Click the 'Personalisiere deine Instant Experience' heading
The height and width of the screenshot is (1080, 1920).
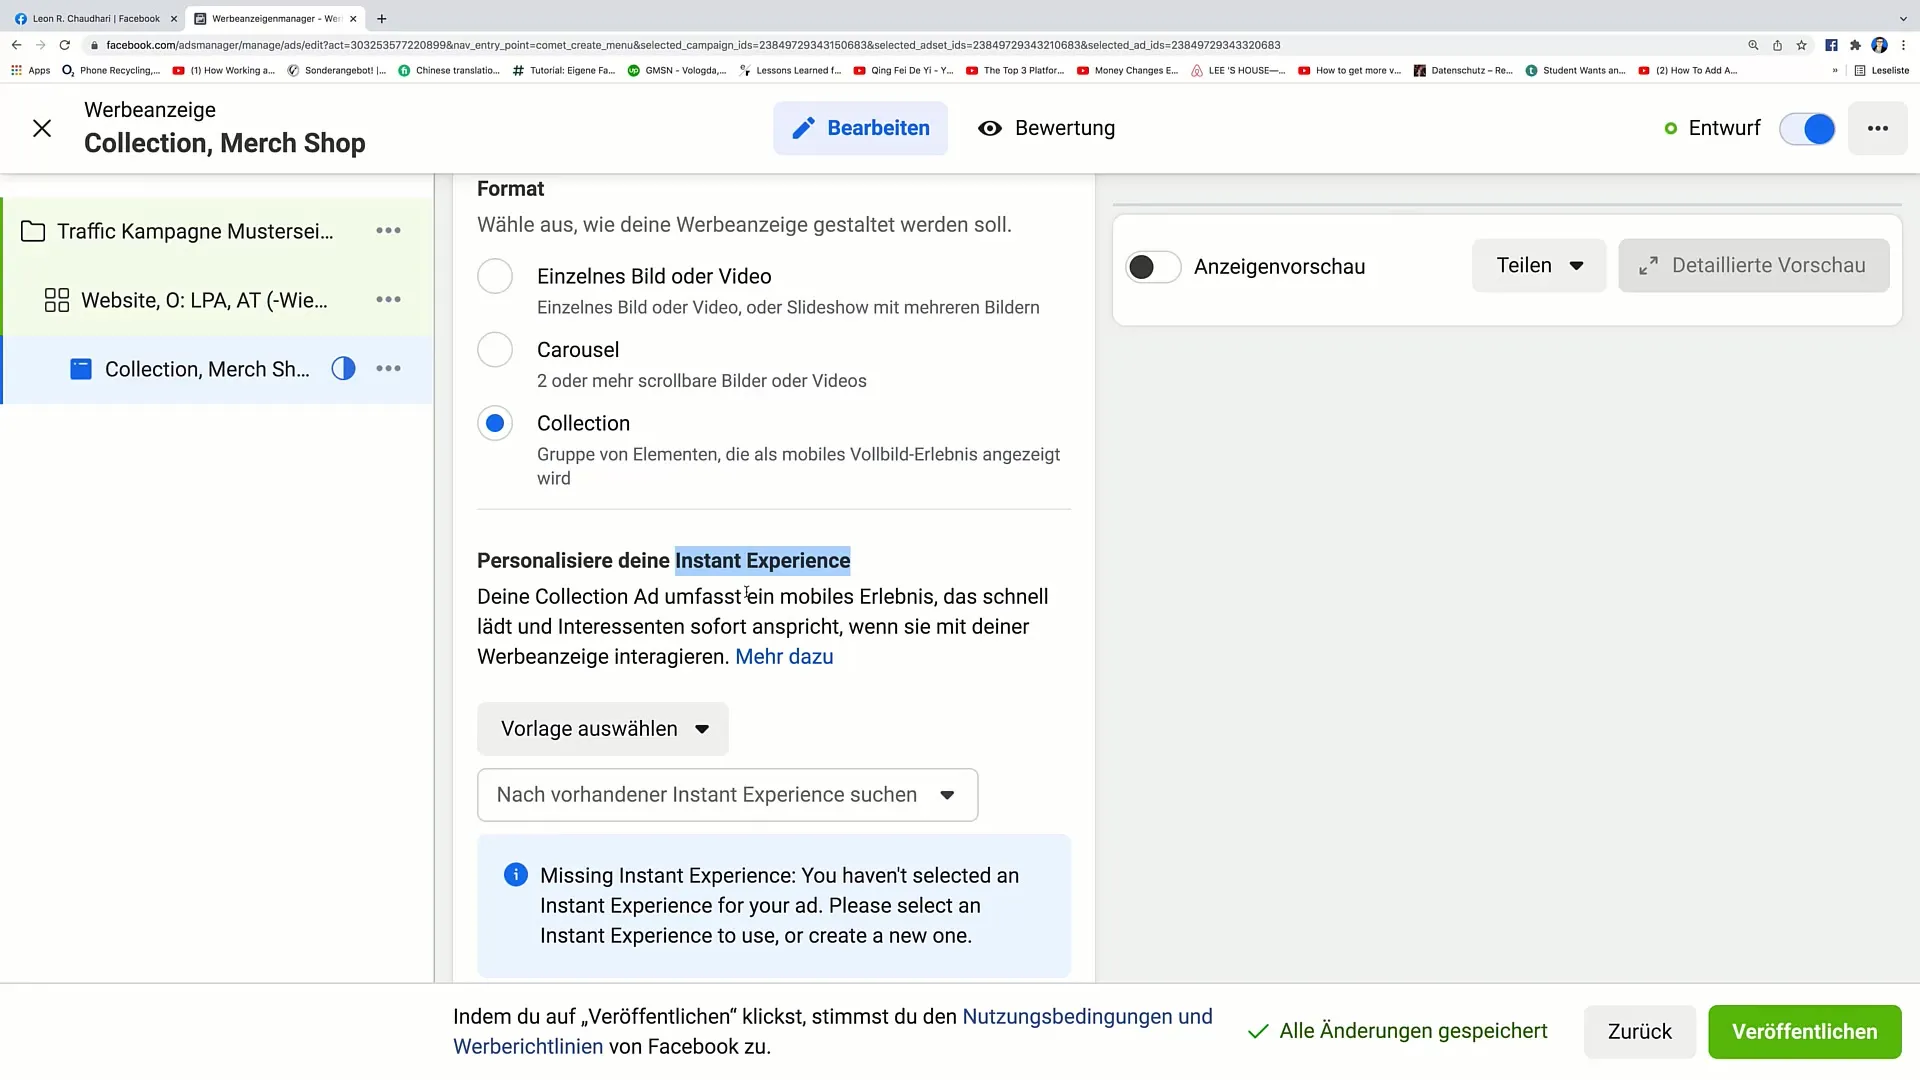tap(663, 561)
